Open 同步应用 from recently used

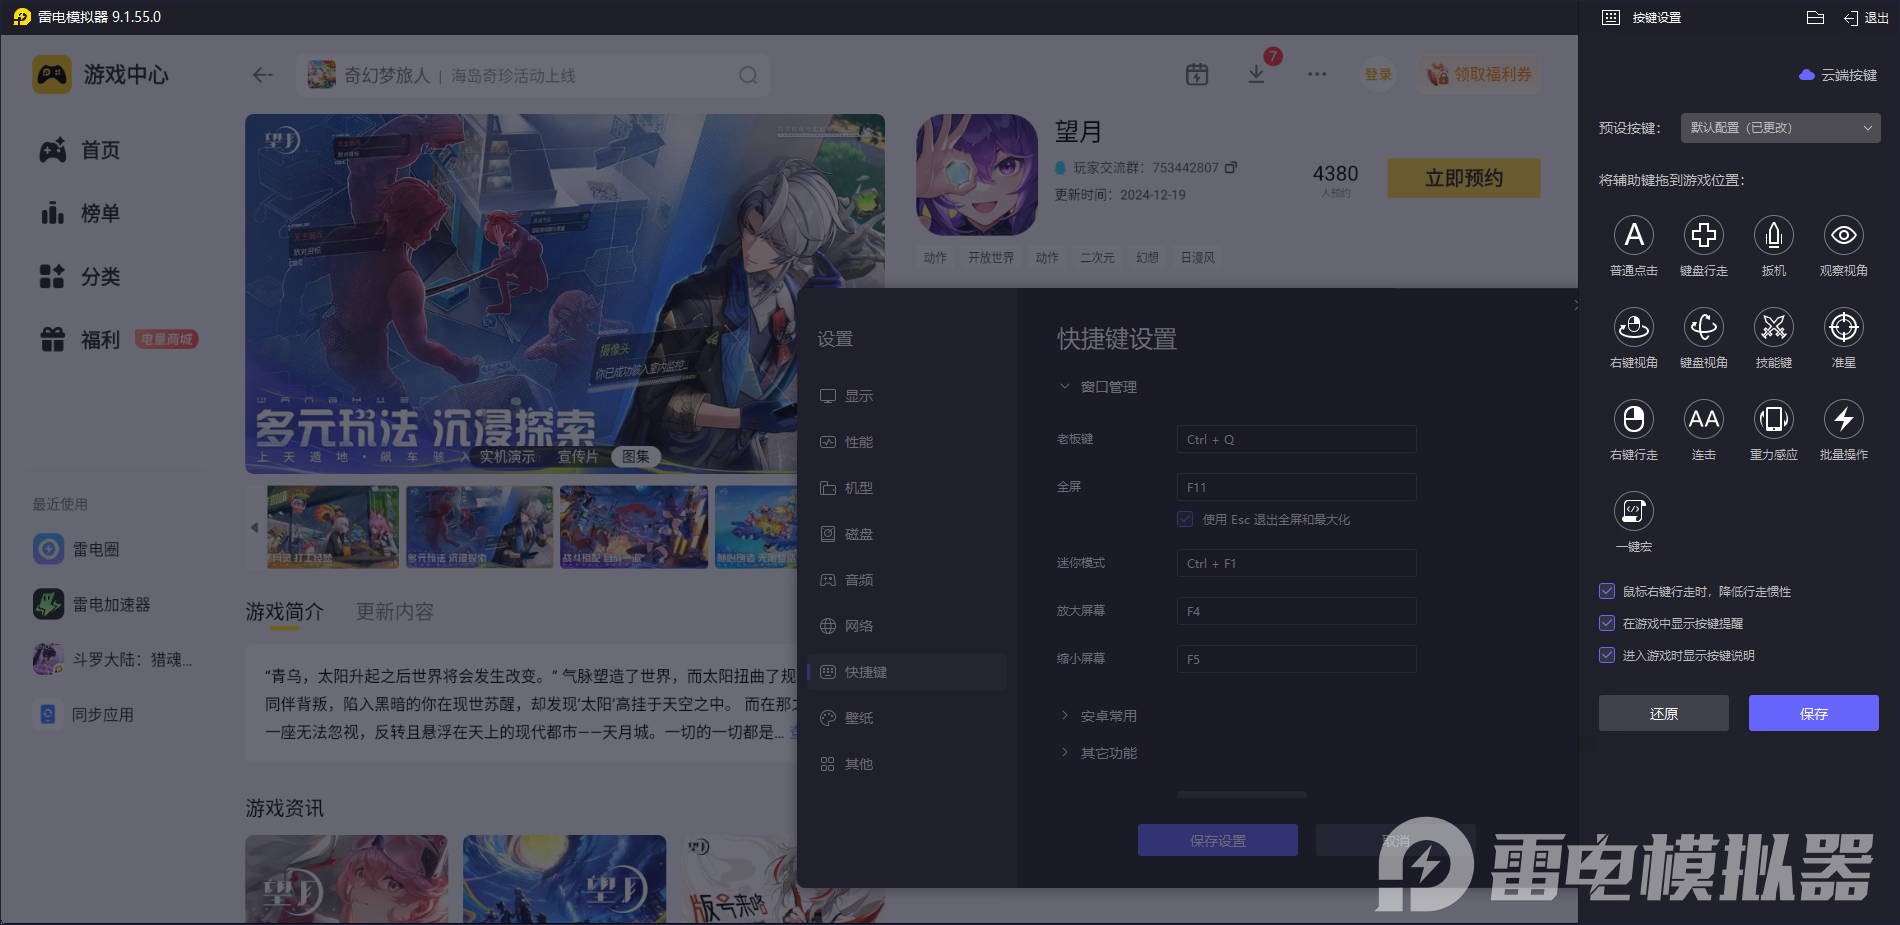point(84,715)
